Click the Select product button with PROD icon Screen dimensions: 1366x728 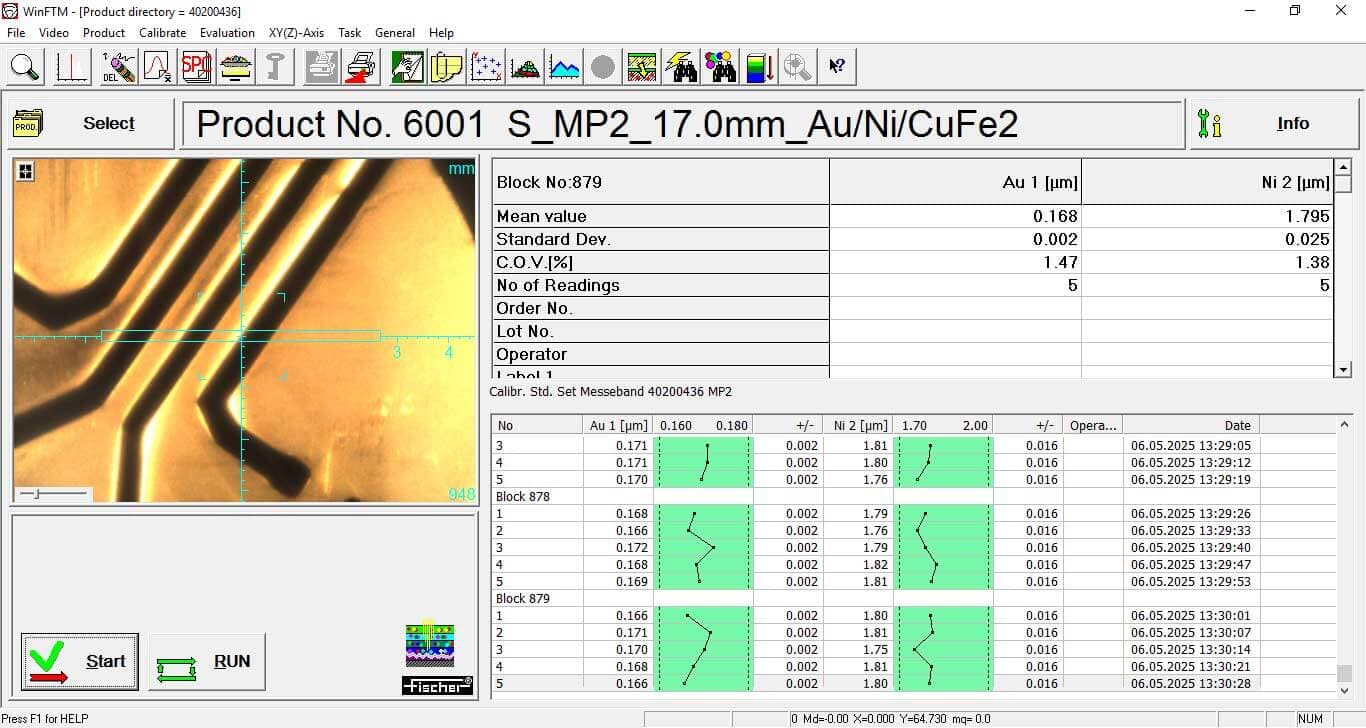pyautogui.click(x=88, y=122)
